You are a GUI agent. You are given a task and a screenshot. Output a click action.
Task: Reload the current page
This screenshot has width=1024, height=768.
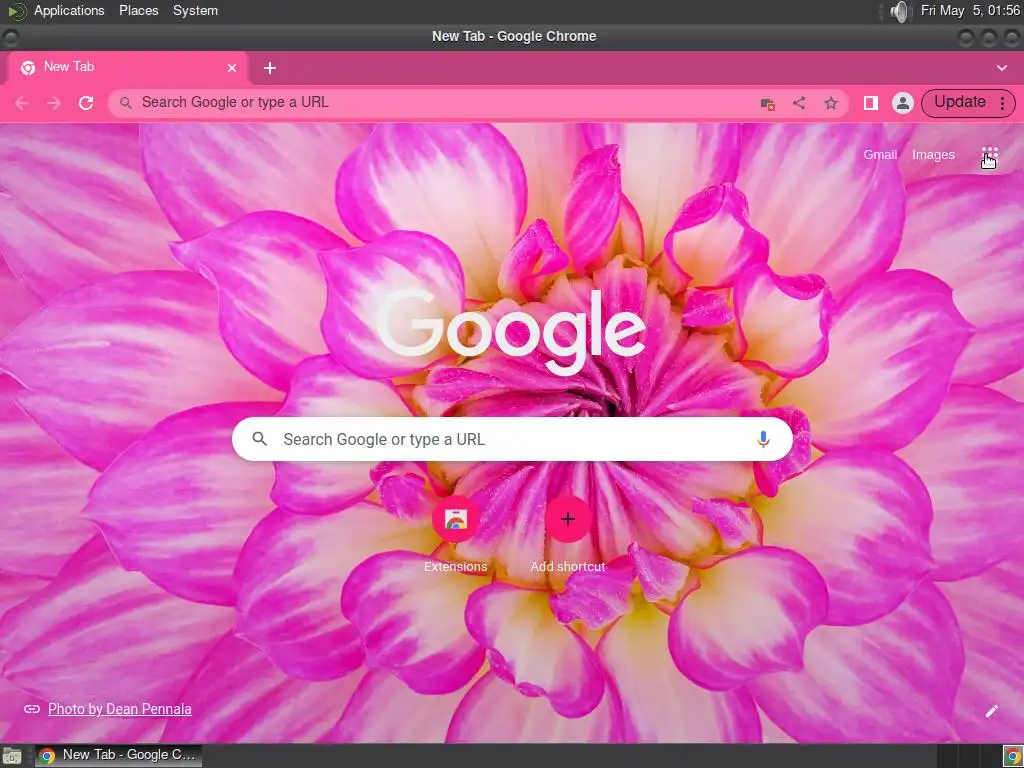coord(86,103)
